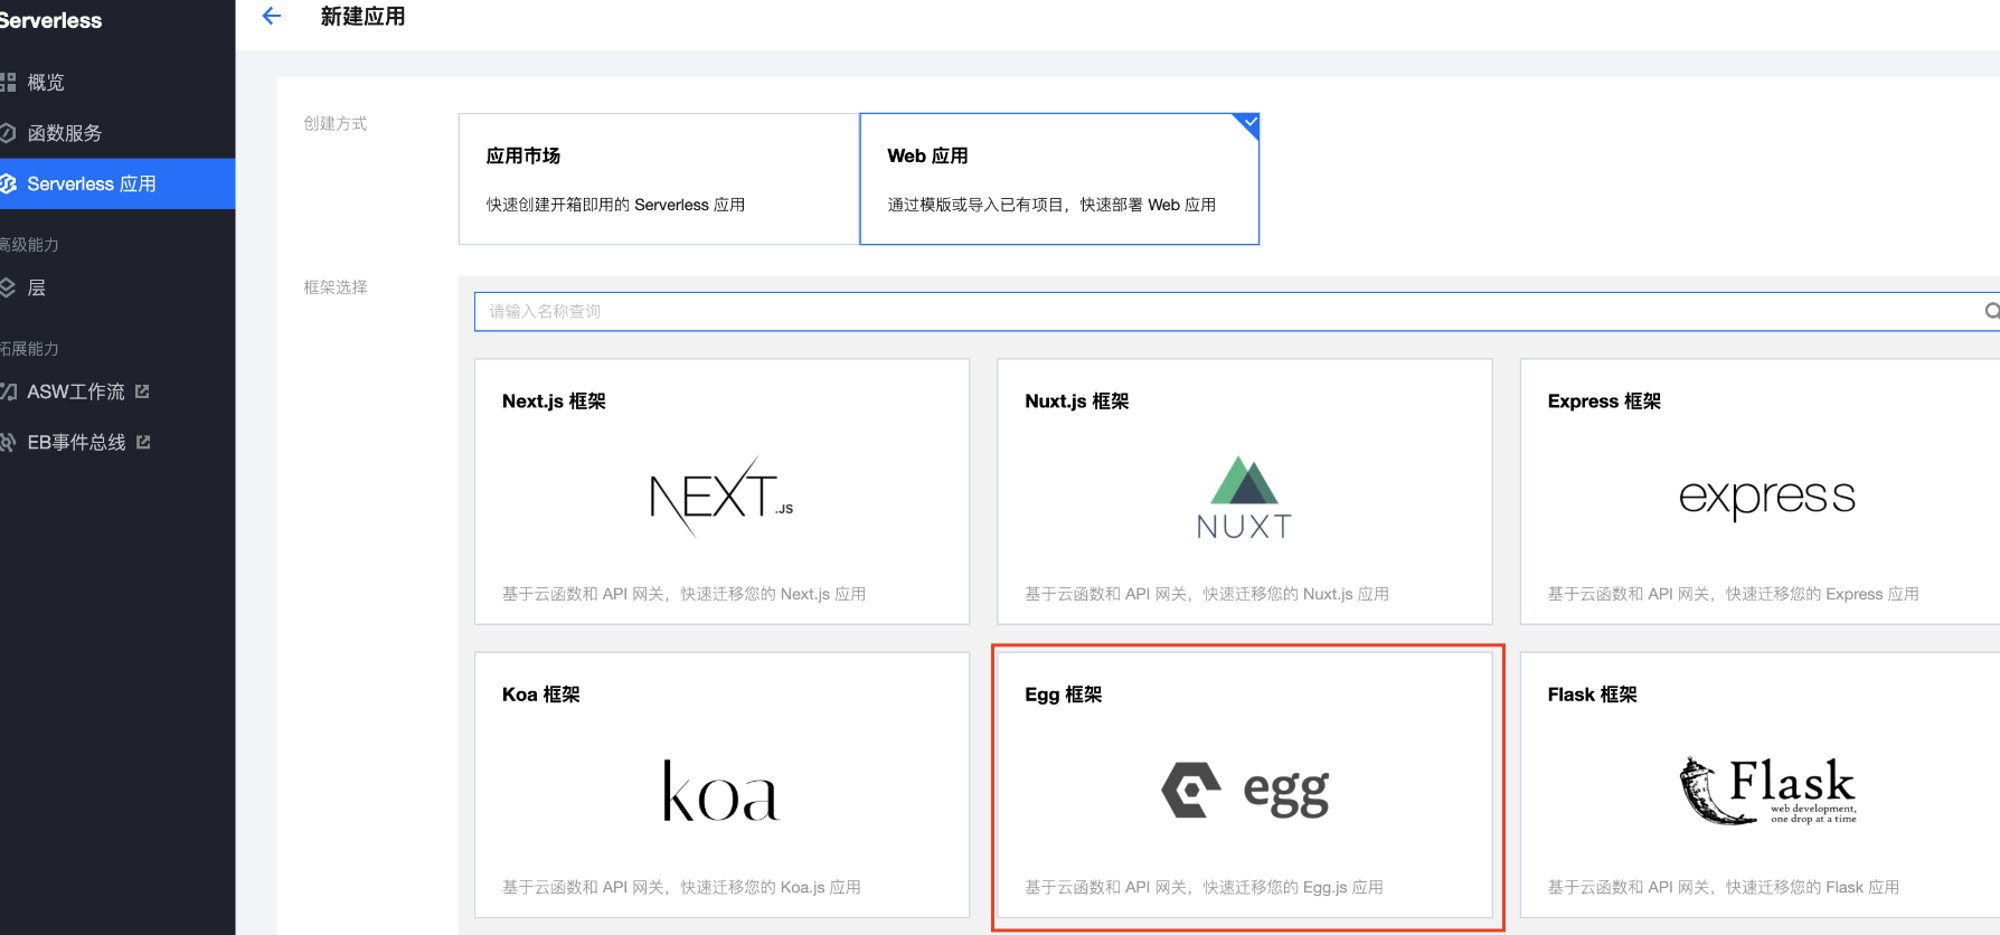Click the 概览 grid icon

click(8, 82)
